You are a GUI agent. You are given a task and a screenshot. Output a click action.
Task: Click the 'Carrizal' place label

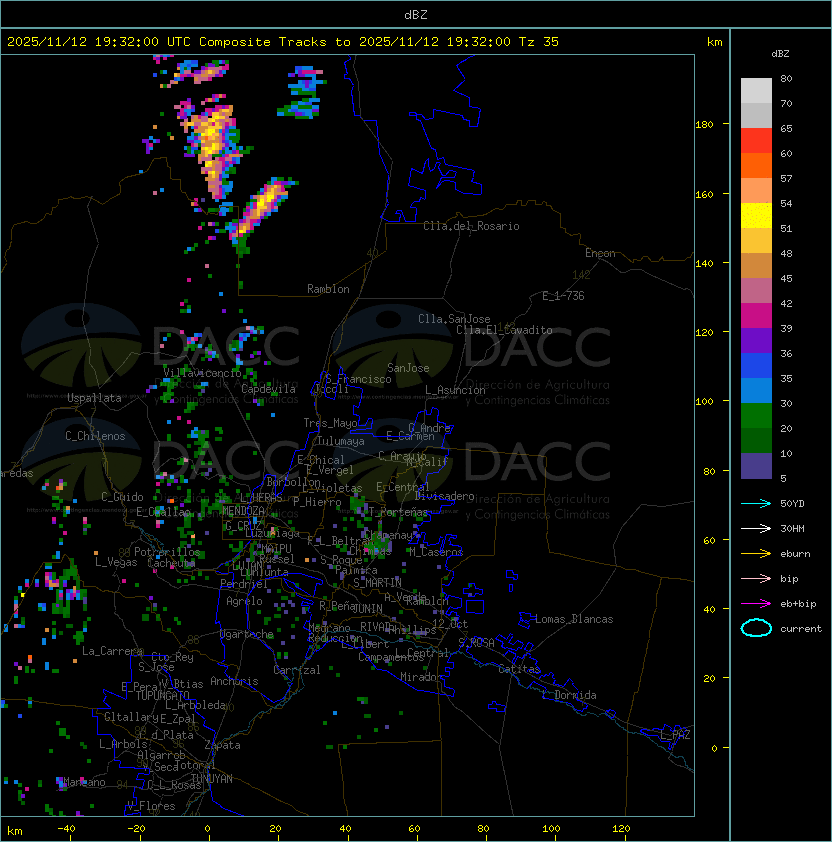pyautogui.click(x=296, y=670)
